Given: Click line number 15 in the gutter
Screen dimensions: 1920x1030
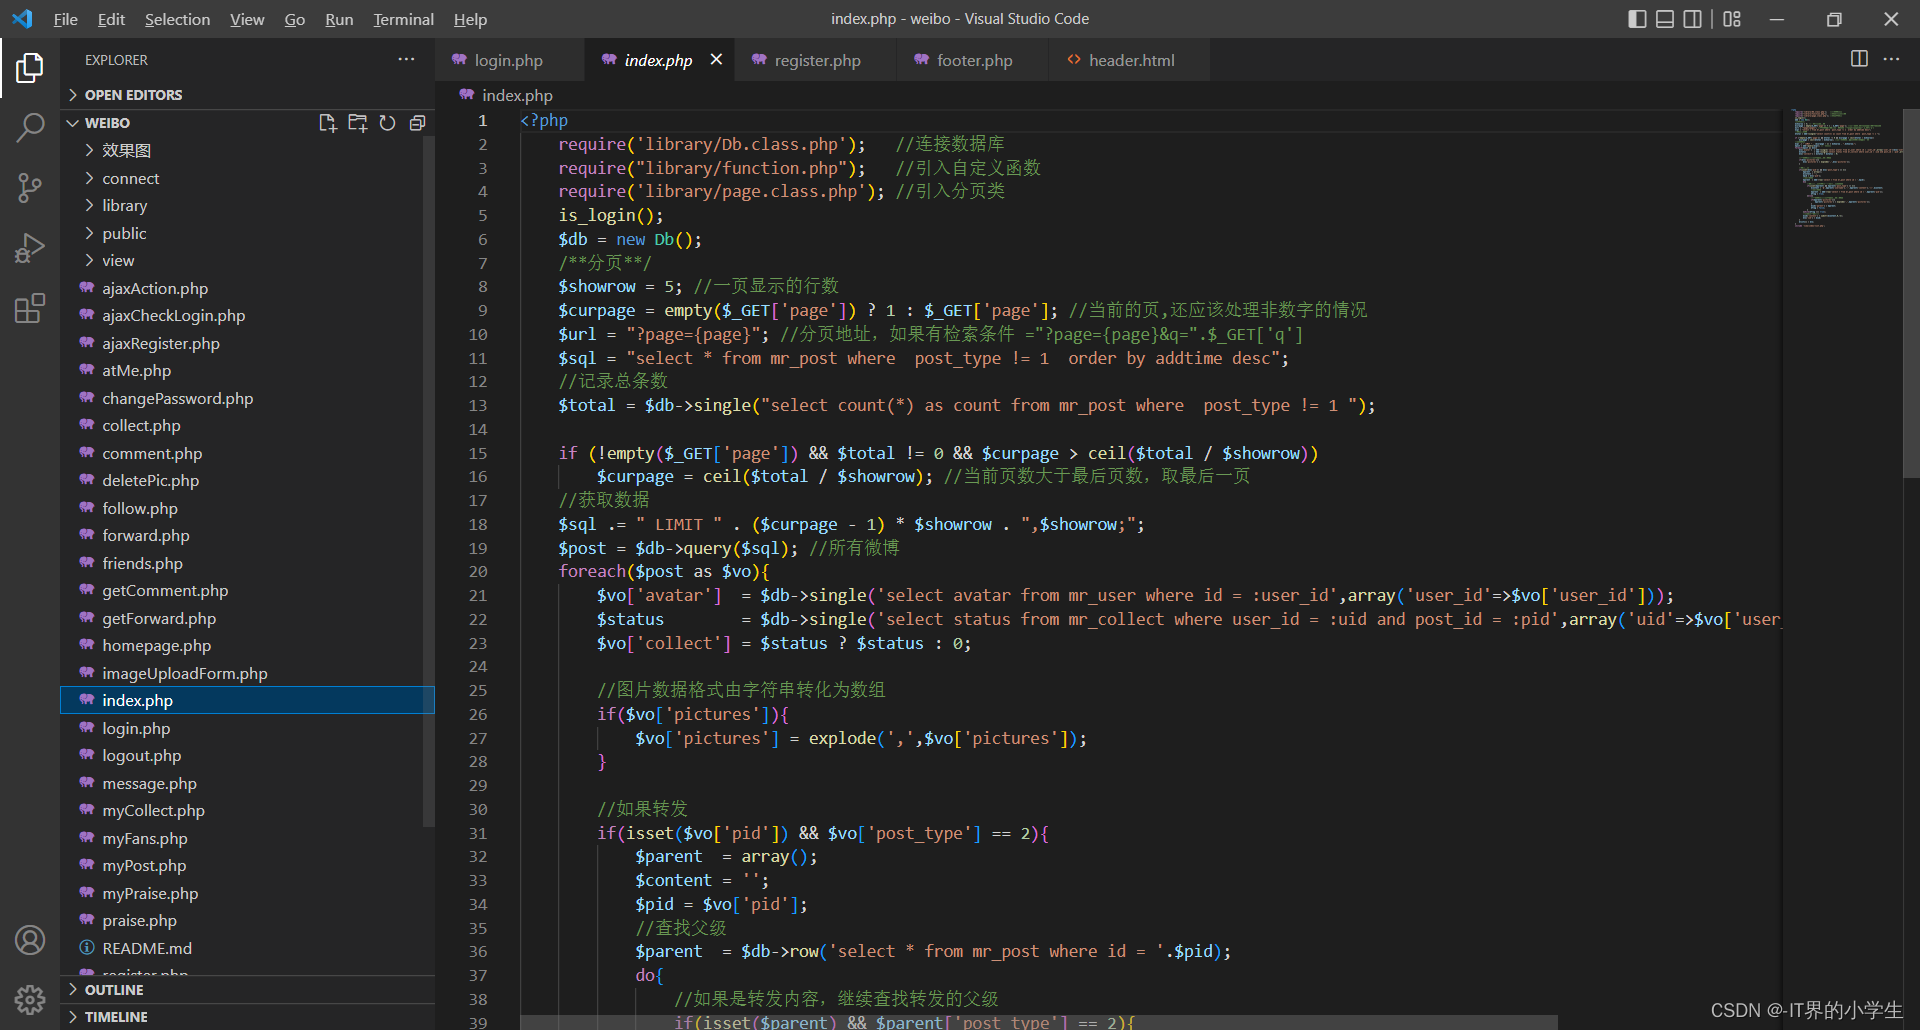Looking at the screenshot, I should (478, 453).
